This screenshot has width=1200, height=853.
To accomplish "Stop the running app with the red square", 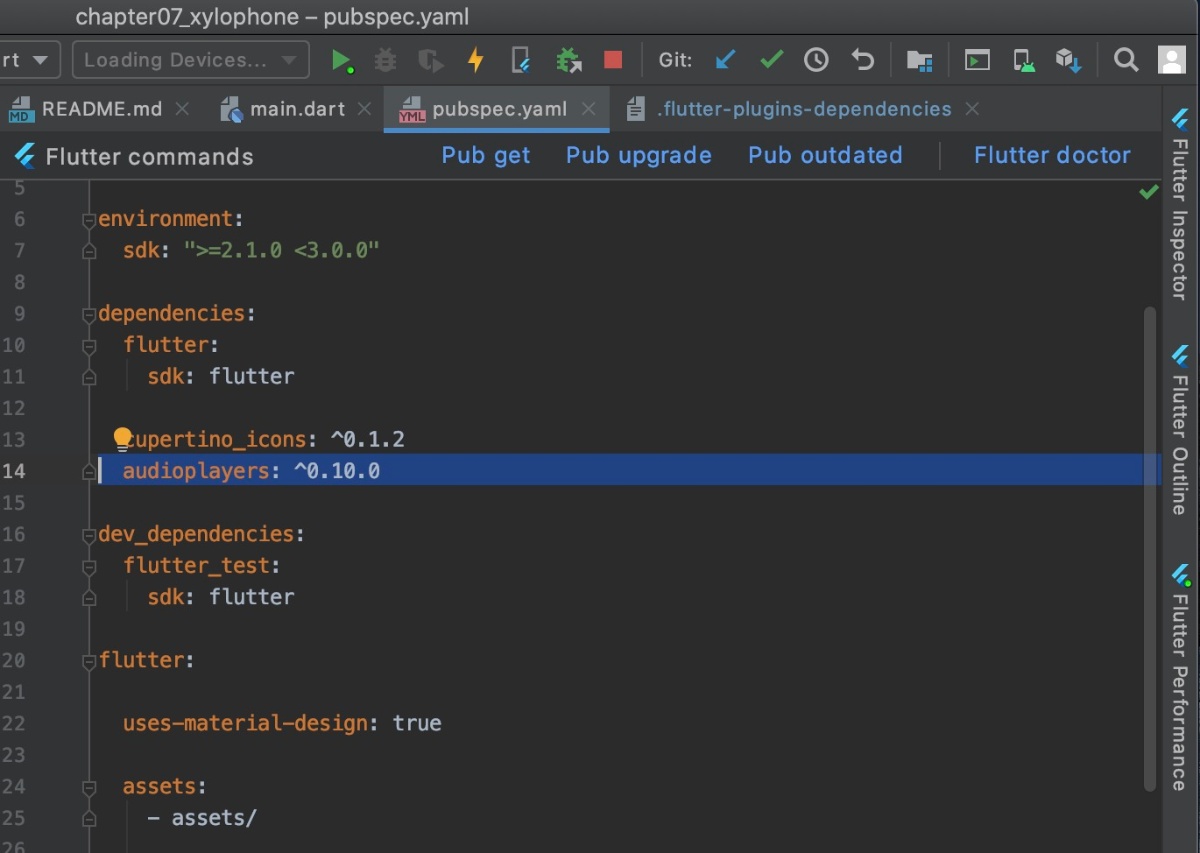I will (x=611, y=60).
